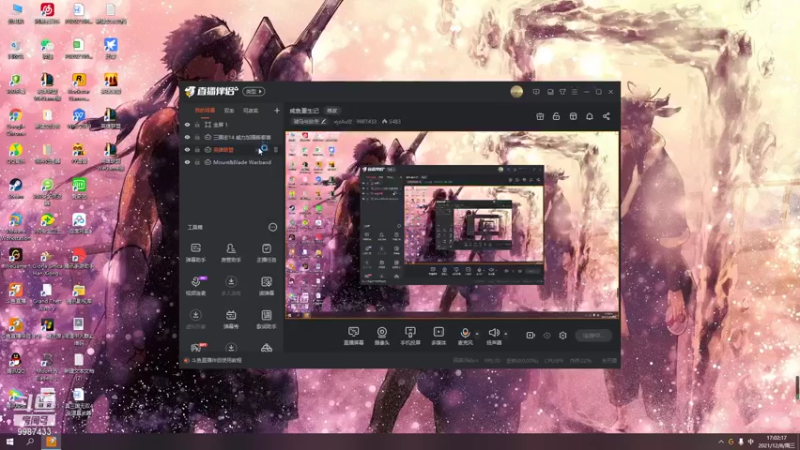Click the room title 咸鱼重生记
Screen dimensions: 800x450
point(304,111)
